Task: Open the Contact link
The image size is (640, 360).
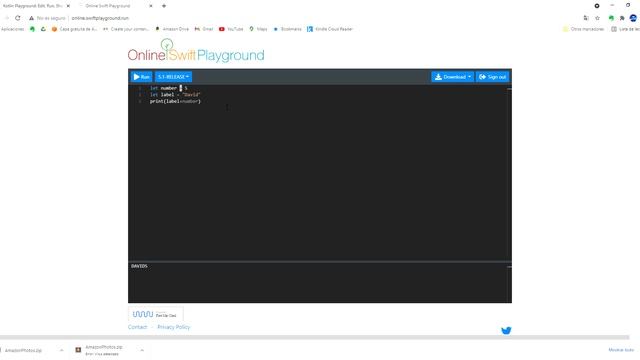Action: pyautogui.click(x=138, y=327)
